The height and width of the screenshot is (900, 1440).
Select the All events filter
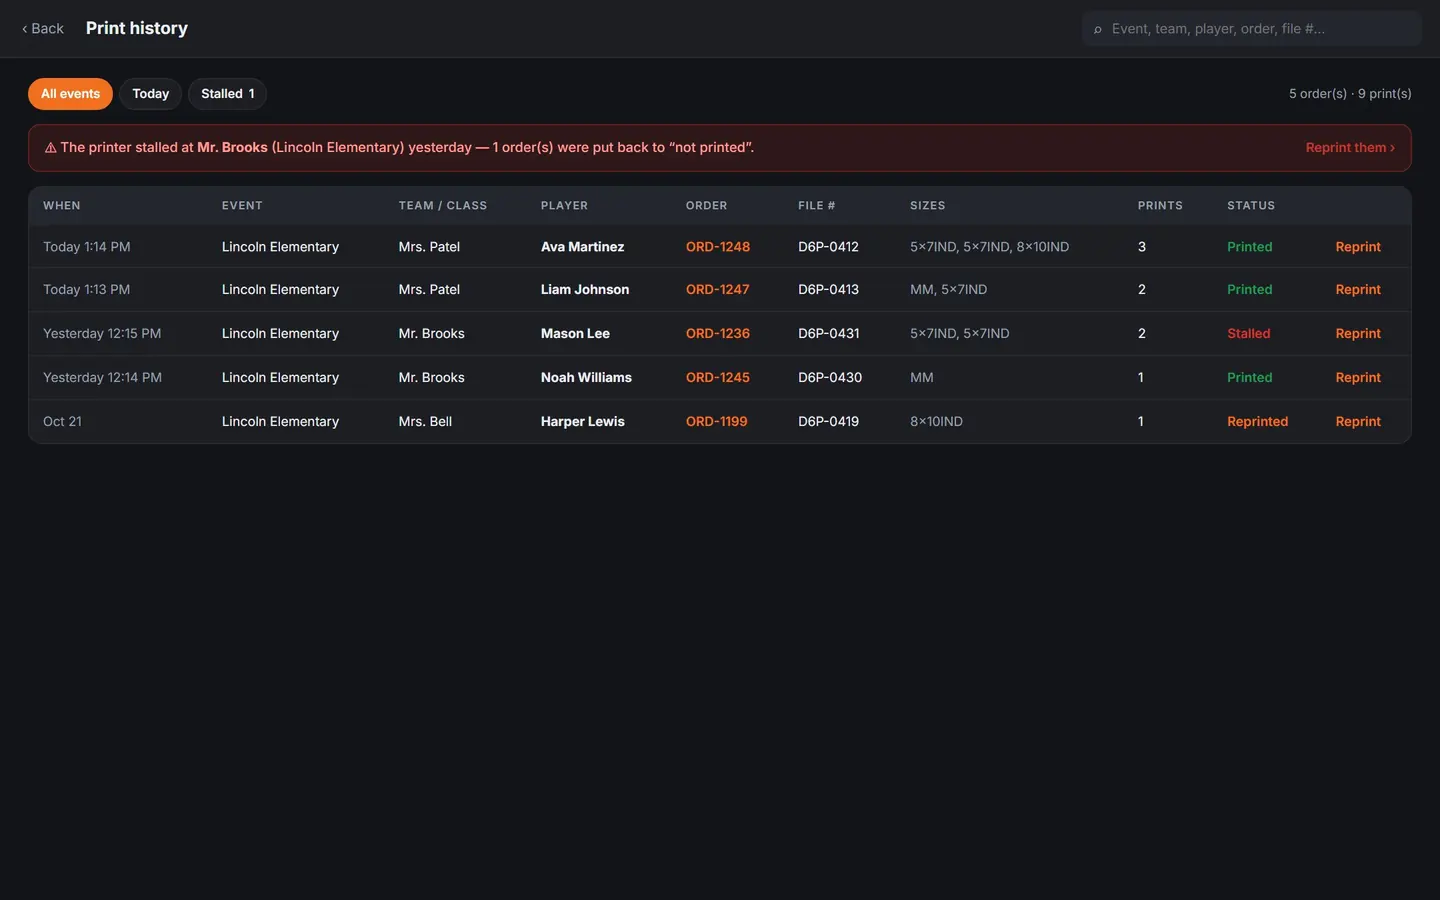70,94
